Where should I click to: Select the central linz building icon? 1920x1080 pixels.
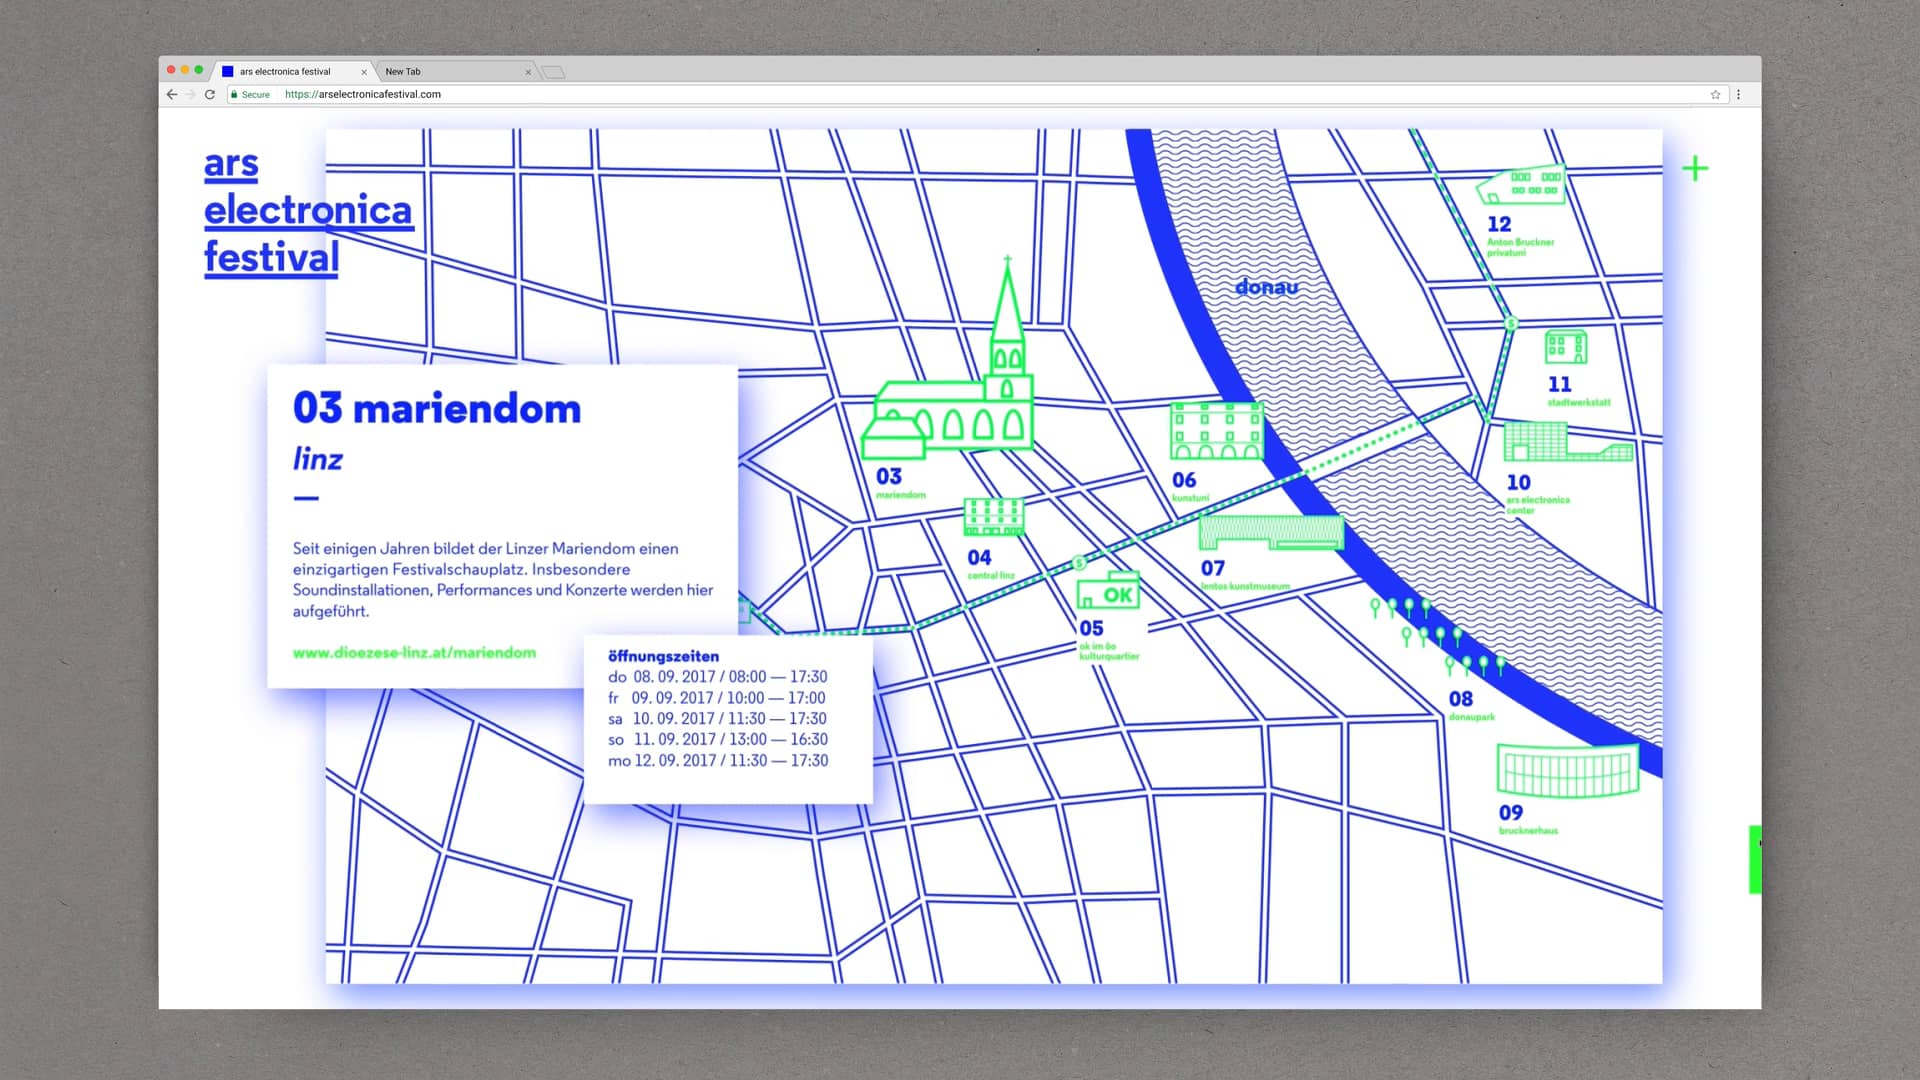click(993, 517)
